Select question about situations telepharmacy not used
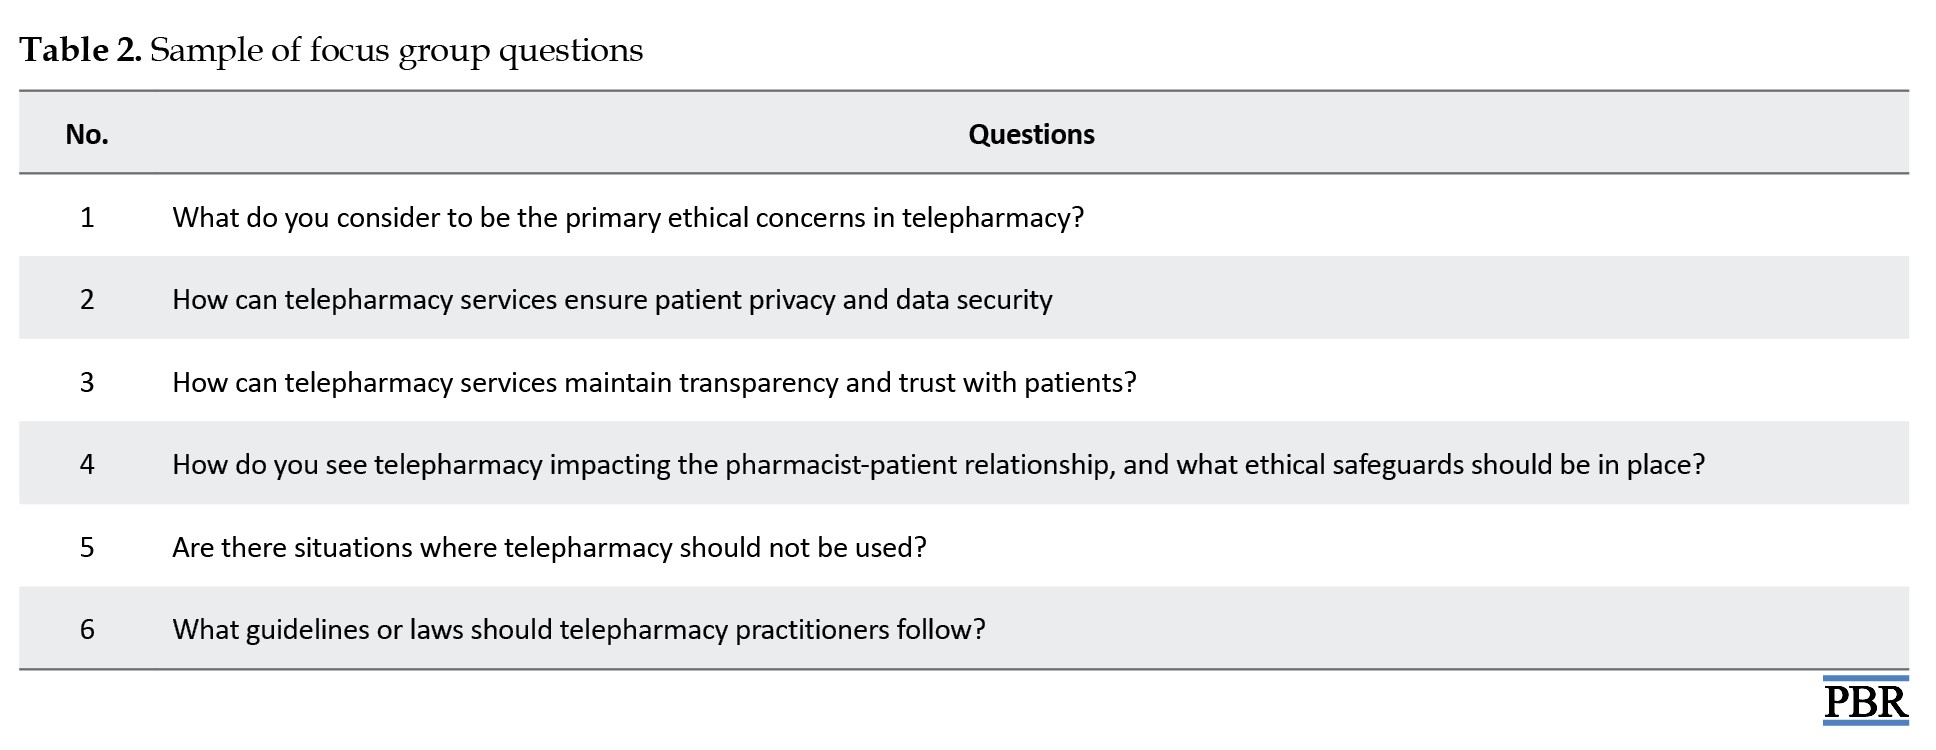The image size is (1936, 750). (549, 547)
